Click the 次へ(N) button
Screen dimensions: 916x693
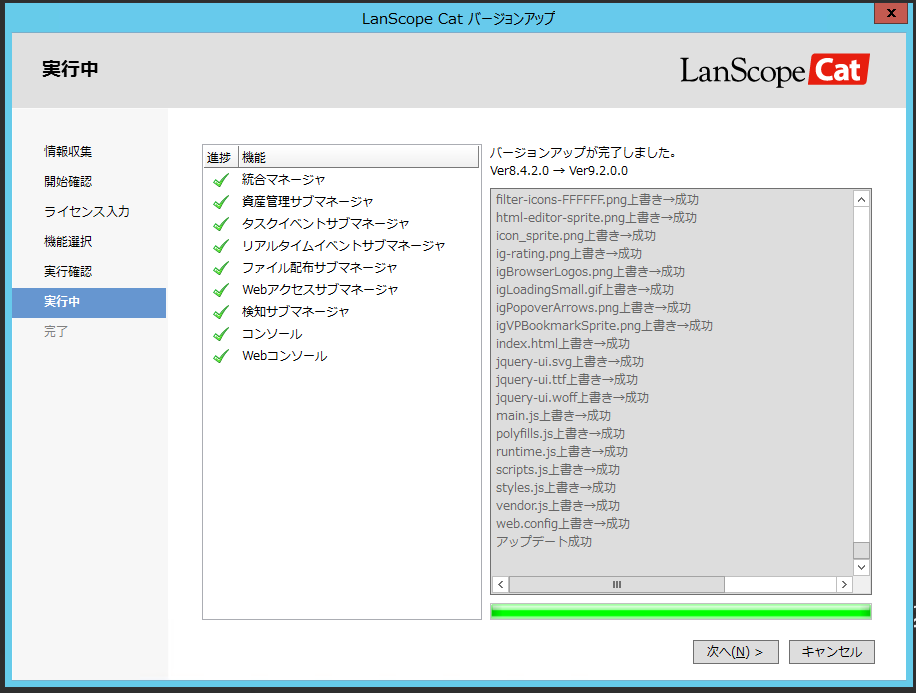click(735, 651)
